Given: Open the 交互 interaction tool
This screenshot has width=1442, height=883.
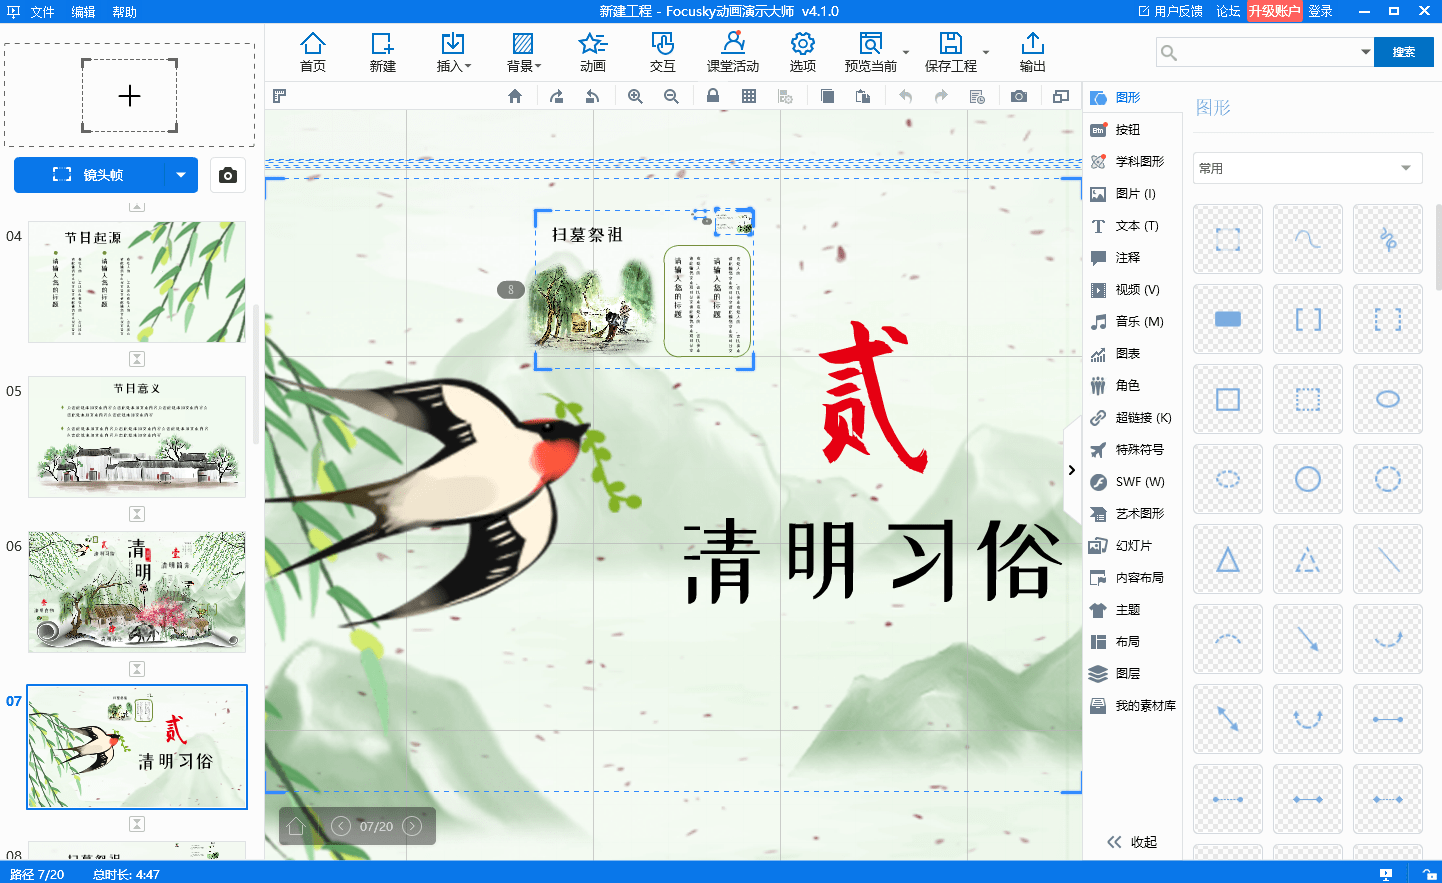Looking at the screenshot, I should click(663, 52).
